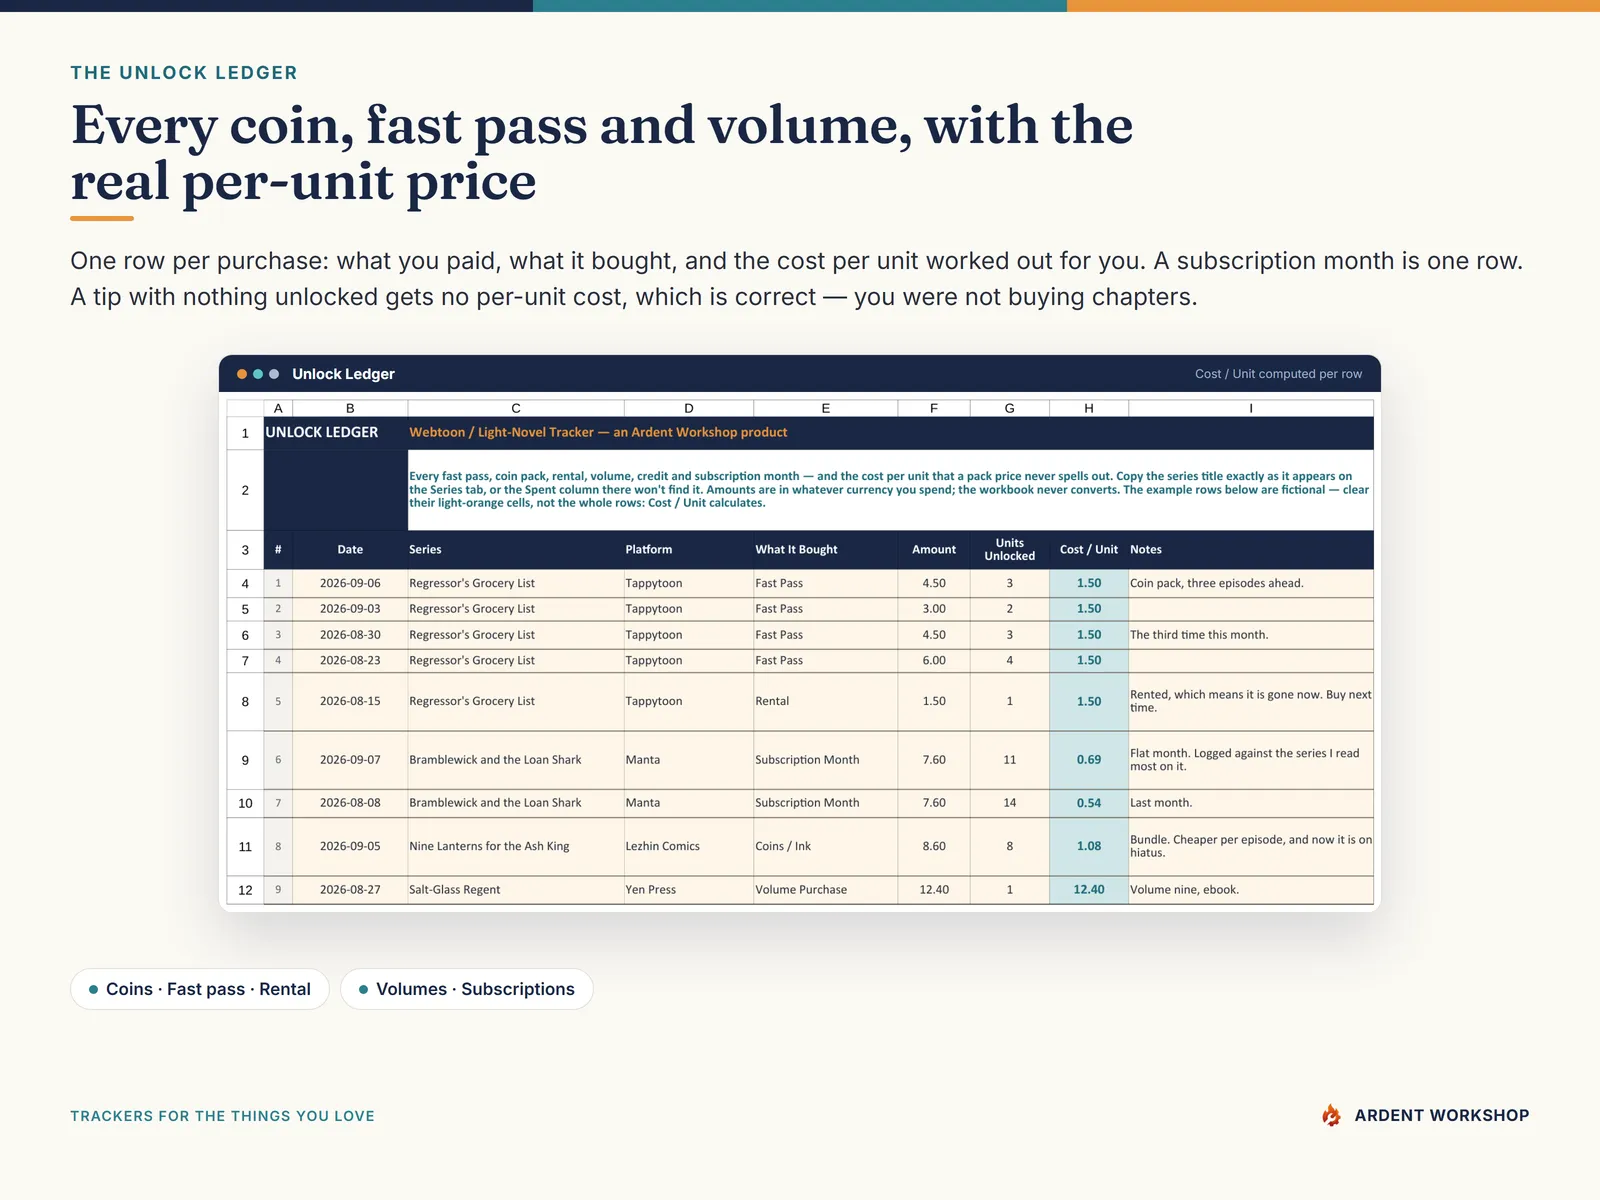The height and width of the screenshot is (1200, 1600).
Task: Click the Ardent Workshop flame logo
Action: (1331, 1115)
